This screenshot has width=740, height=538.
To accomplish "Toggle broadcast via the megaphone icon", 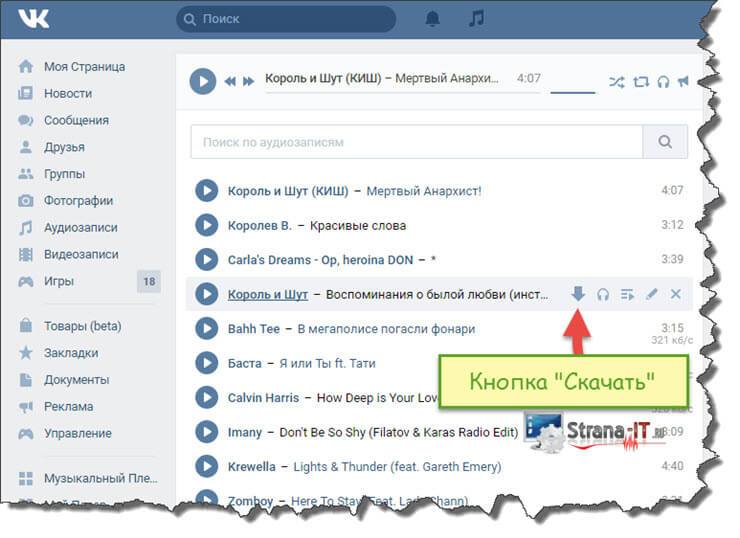I will click(683, 81).
